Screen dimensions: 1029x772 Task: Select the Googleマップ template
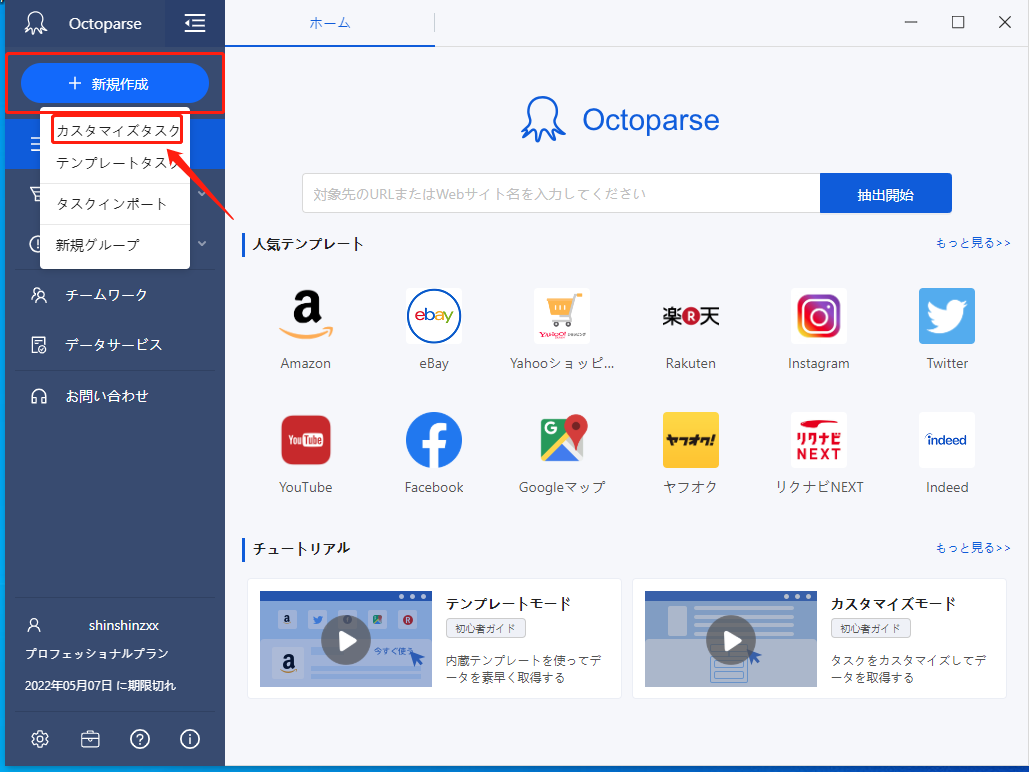(x=561, y=440)
